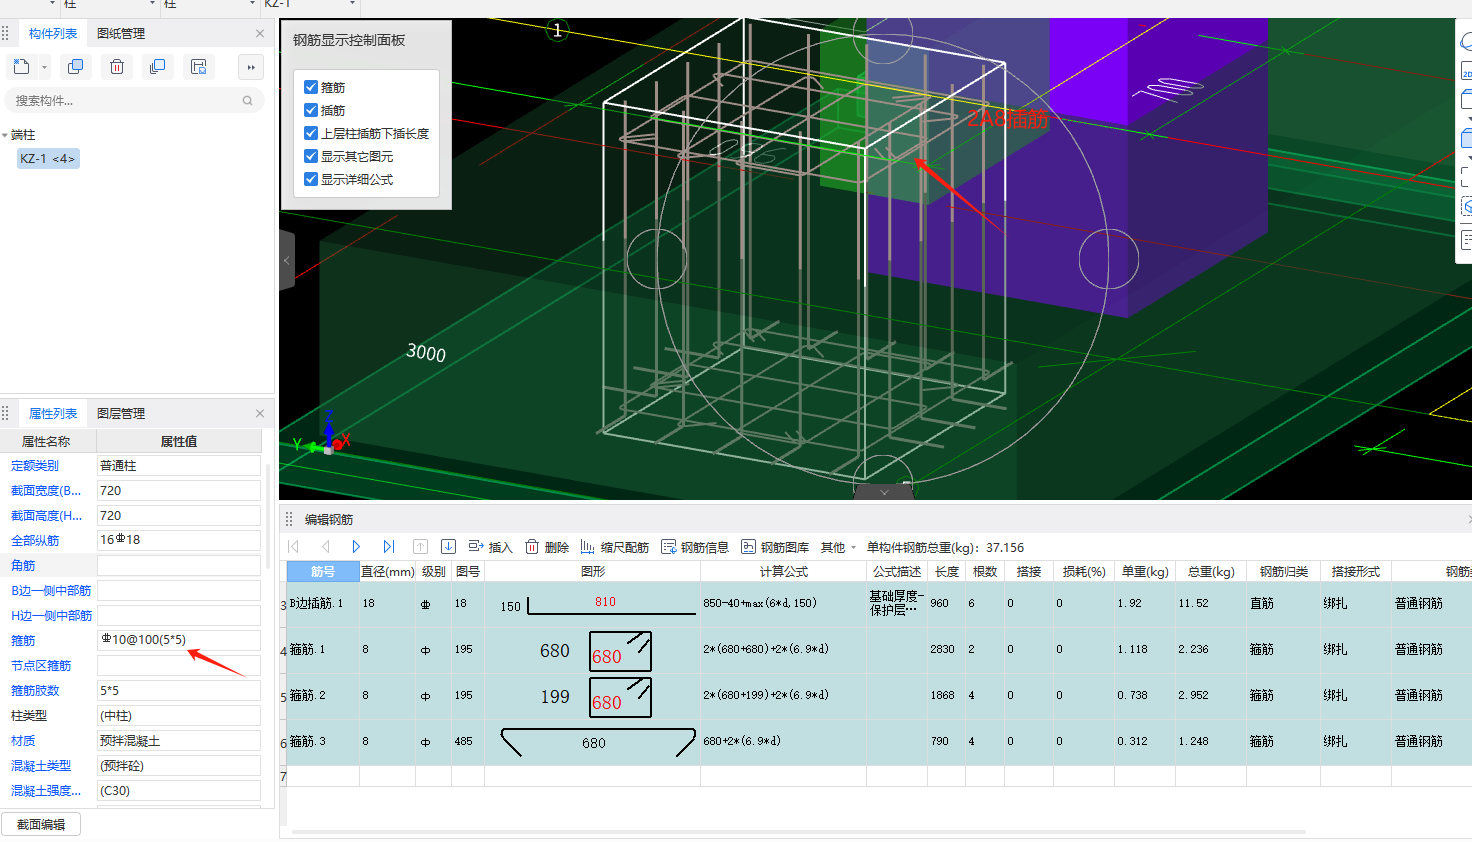The width and height of the screenshot is (1472, 842).
Task: Open the 其他 dropdown menu
Action: (x=838, y=547)
